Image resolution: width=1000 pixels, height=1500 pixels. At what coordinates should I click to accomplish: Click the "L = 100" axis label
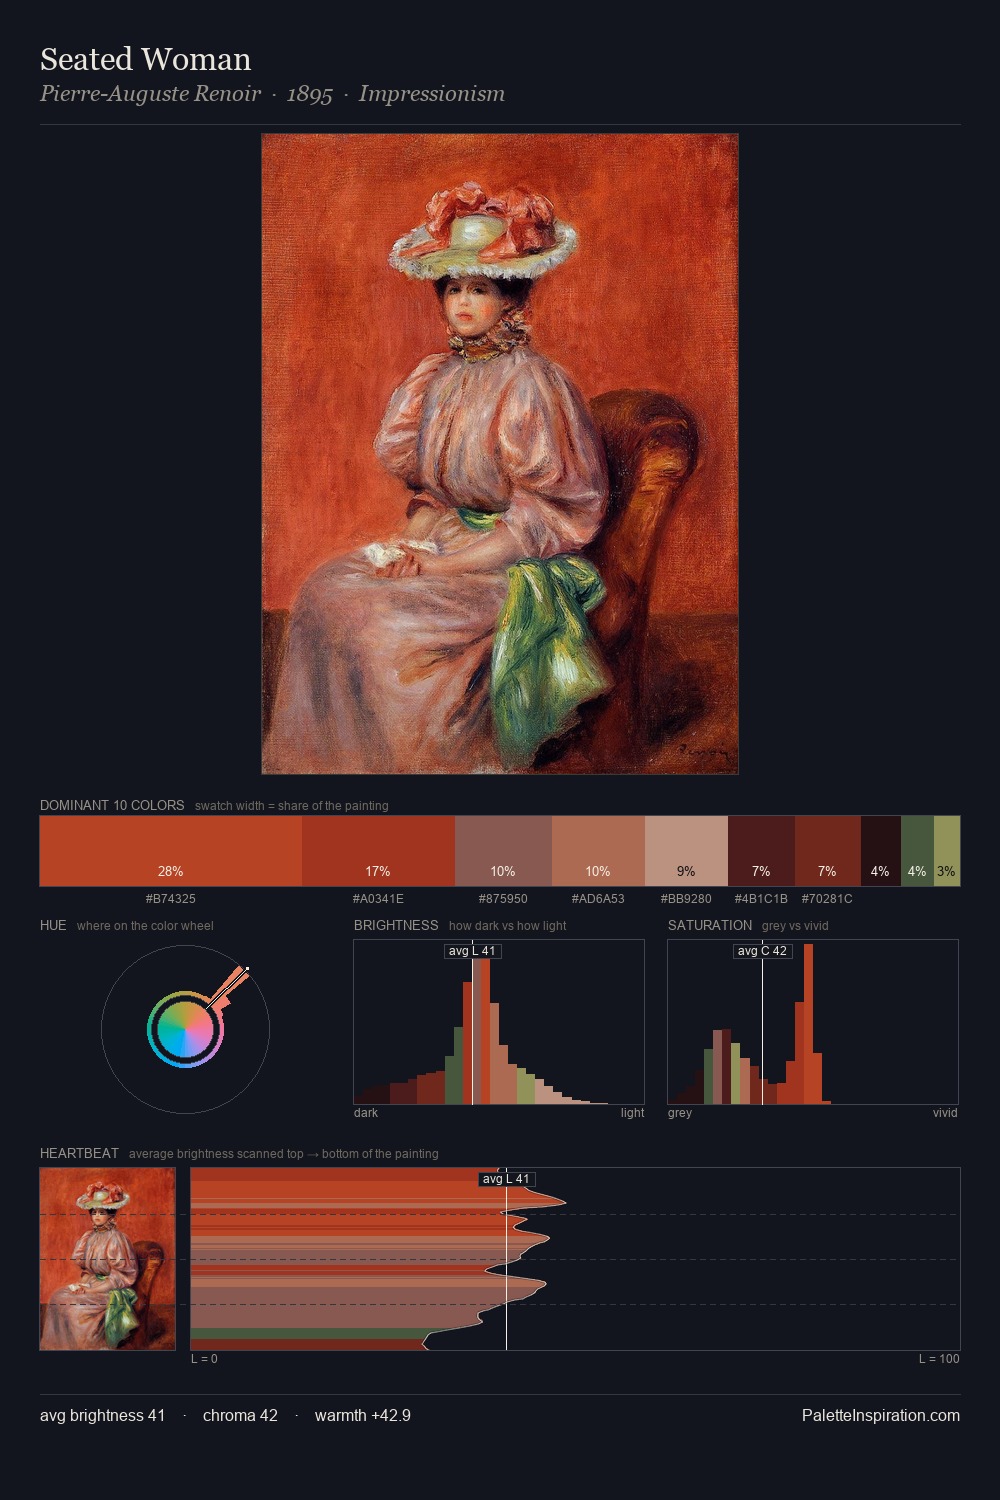click(939, 1359)
